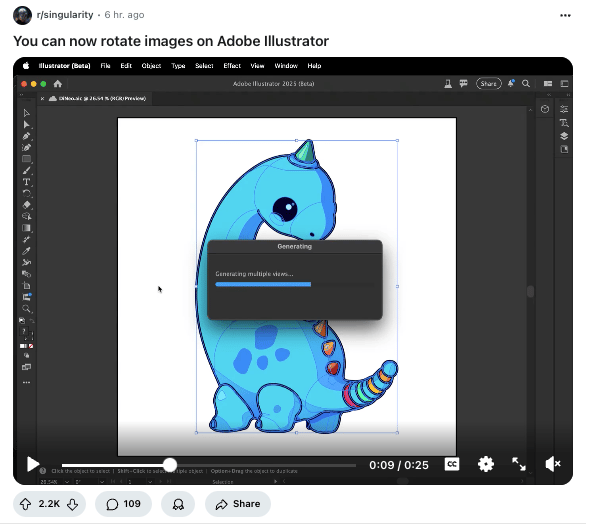Screen dimensions: 594x525
Task: Open r/singularity subreddit link
Action: (65, 15)
